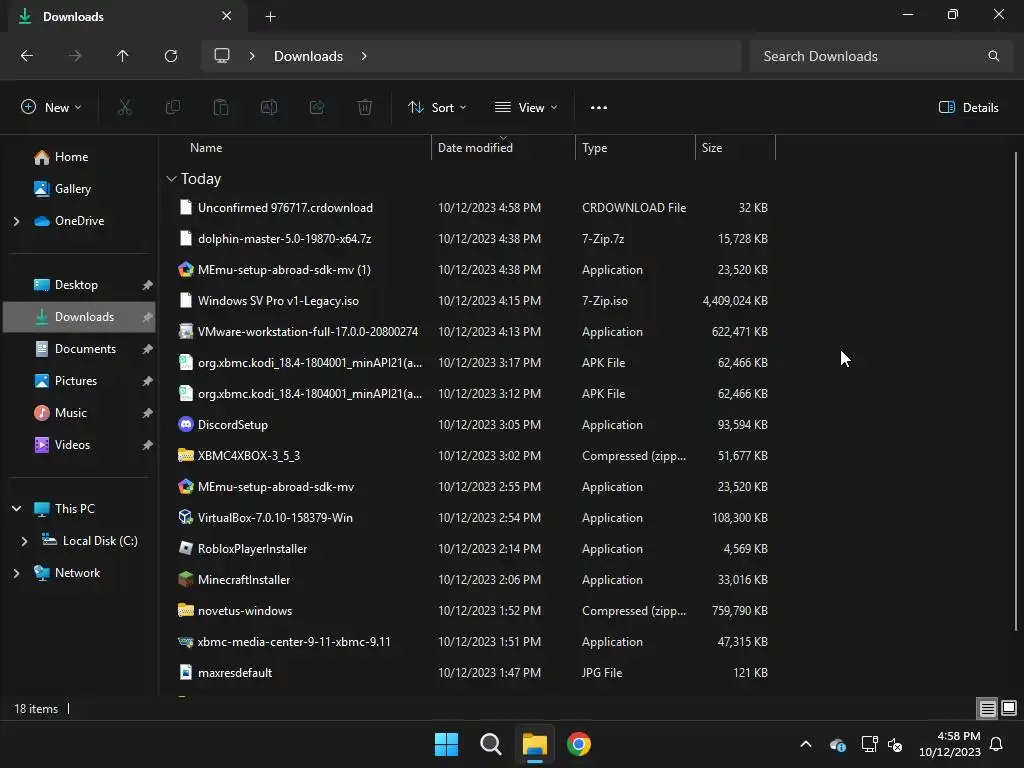Click the Copy icon in toolbar
Screen dimensions: 1024x768
pyautogui.click(x=172, y=108)
